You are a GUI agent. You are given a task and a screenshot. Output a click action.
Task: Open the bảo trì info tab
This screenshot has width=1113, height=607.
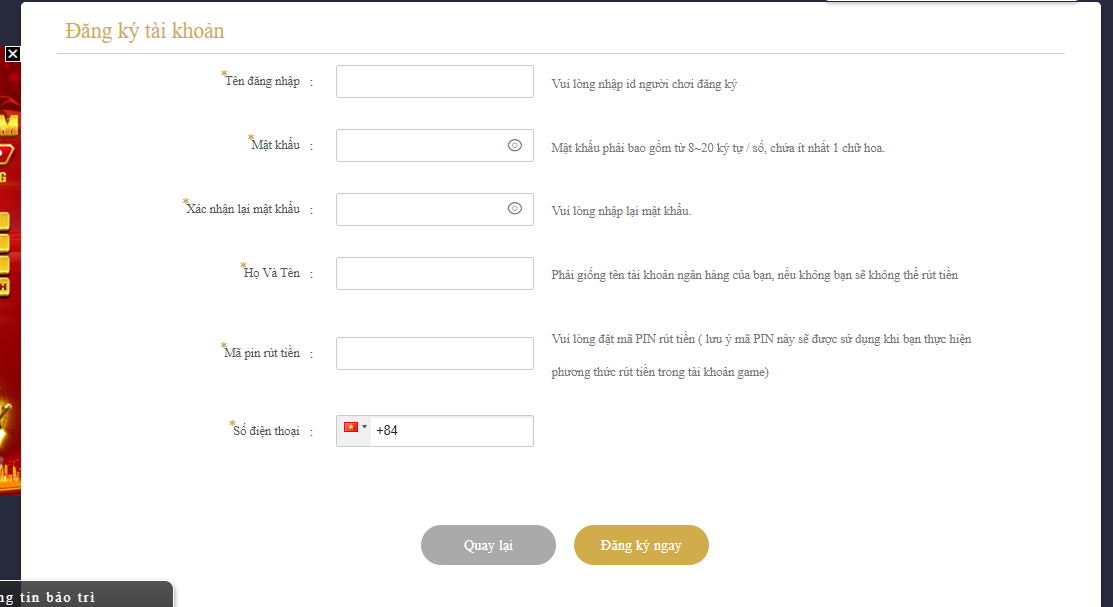(85, 596)
